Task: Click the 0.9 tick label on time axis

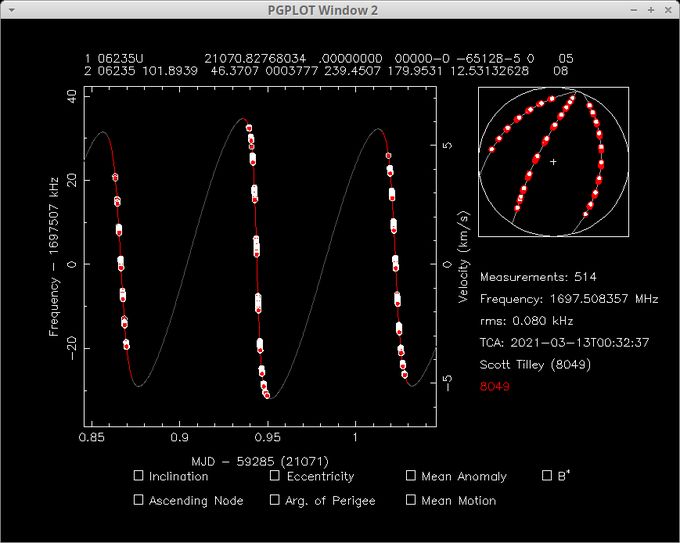Action: pos(180,437)
